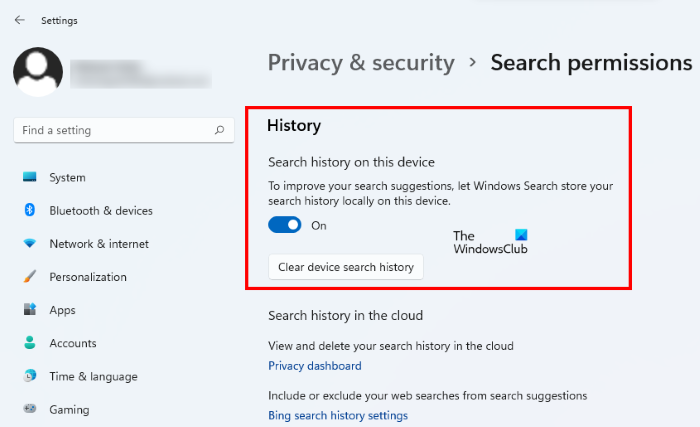Open Privacy & security breadcrumb
The image size is (700, 427).
click(361, 63)
